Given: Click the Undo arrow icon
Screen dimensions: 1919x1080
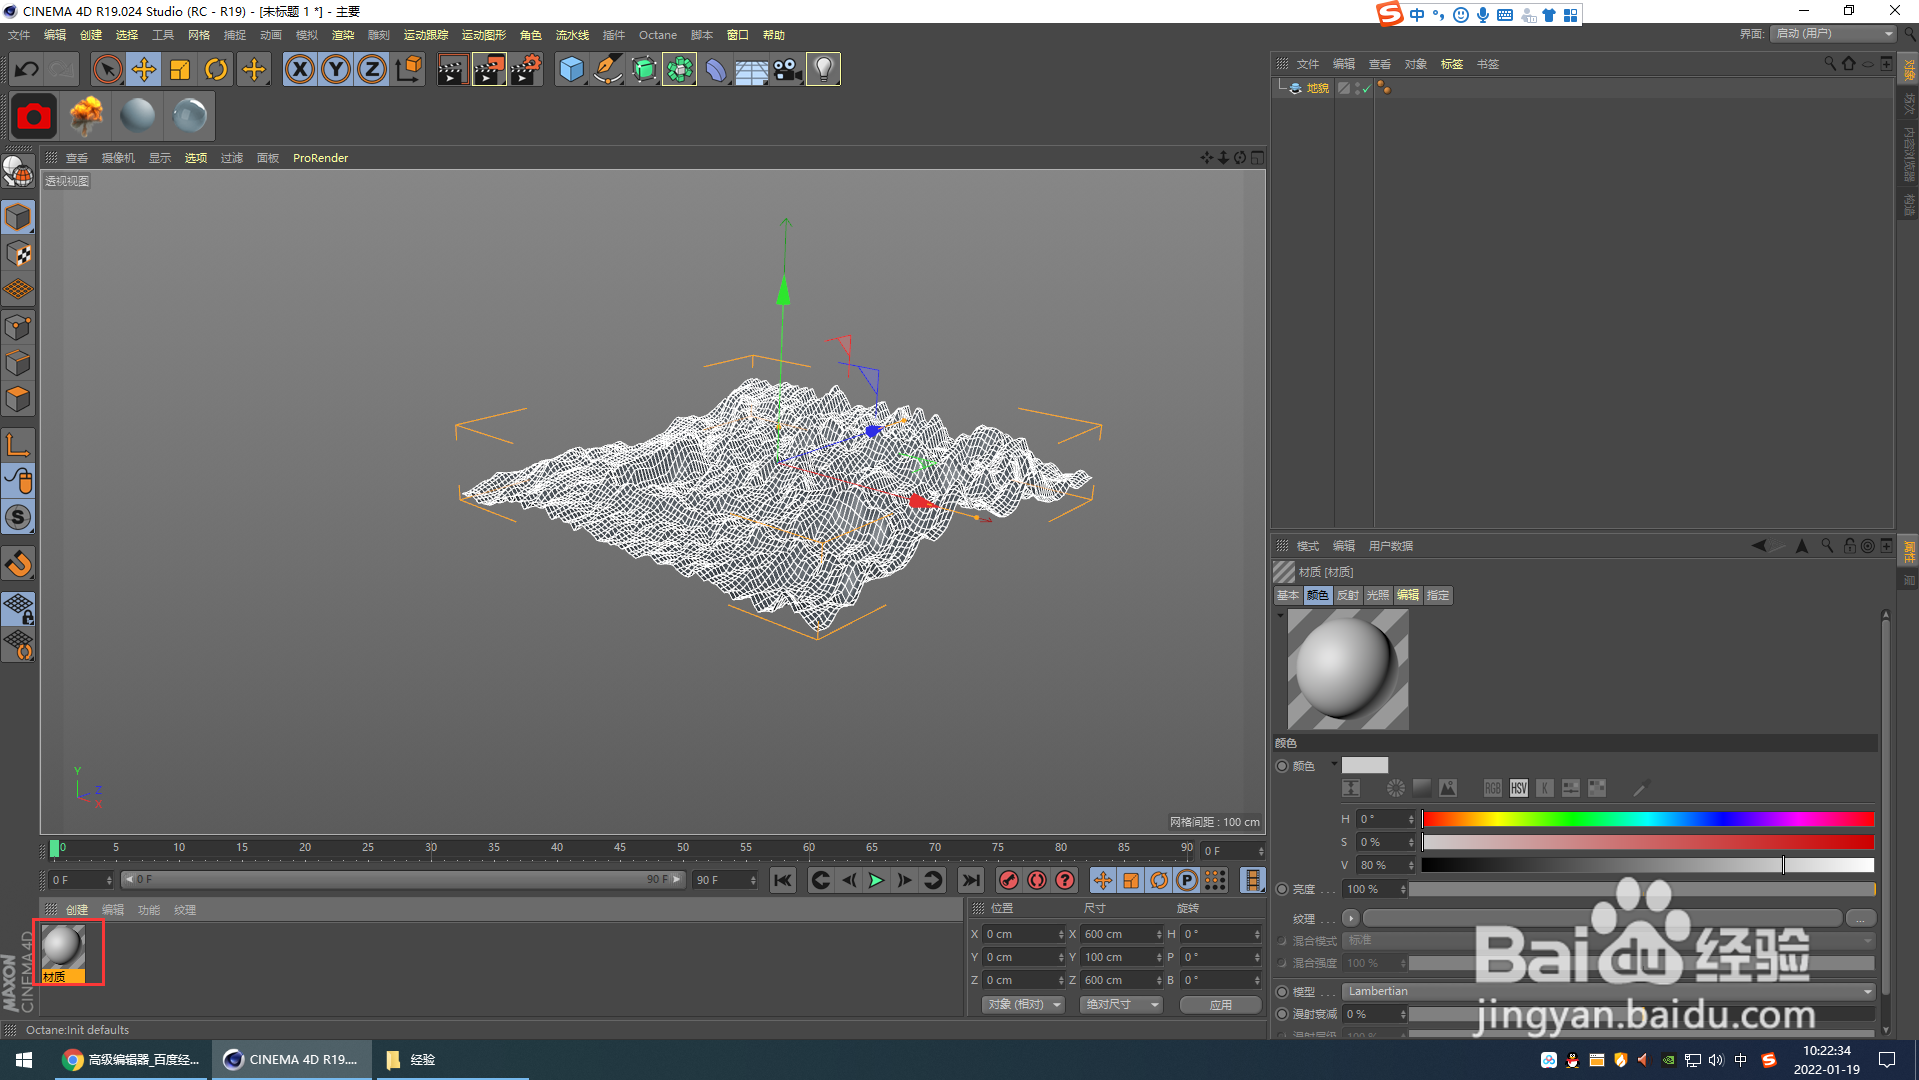Looking at the screenshot, I should (27, 69).
